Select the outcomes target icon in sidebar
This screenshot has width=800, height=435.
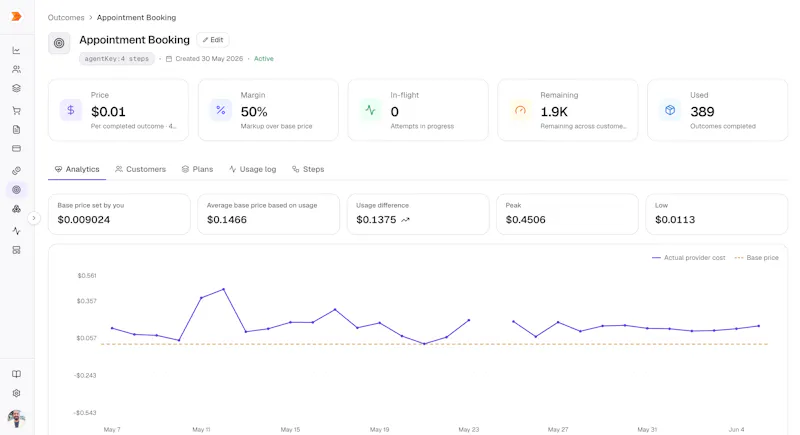point(16,190)
